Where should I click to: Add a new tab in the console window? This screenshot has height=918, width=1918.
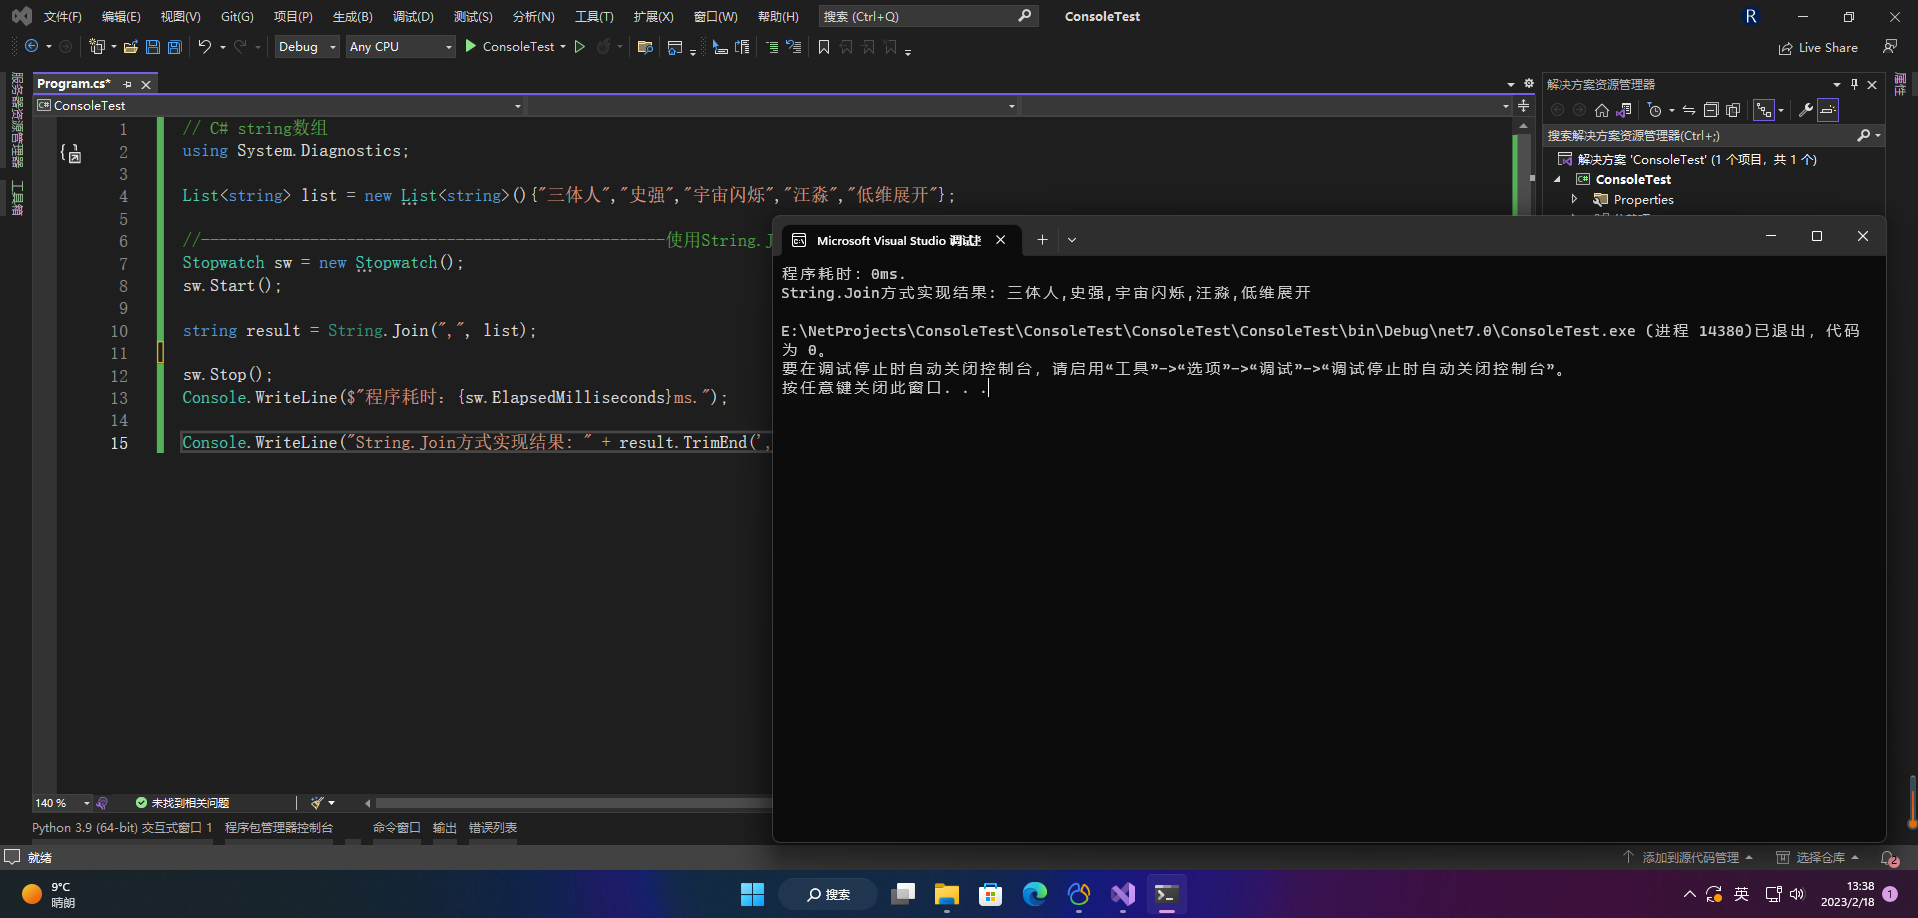pyautogui.click(x=1042, y=240)
